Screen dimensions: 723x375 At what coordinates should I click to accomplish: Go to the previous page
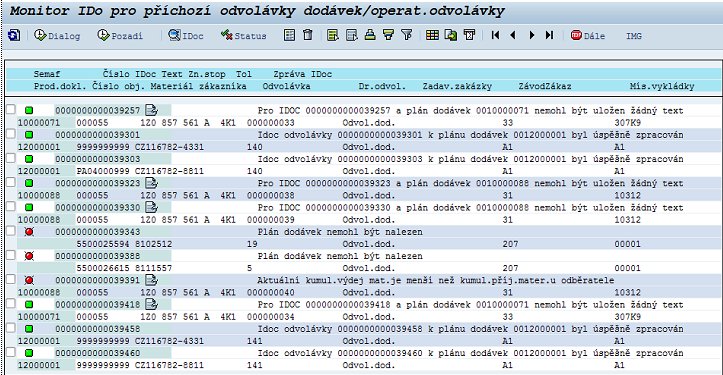click(513, 35)
